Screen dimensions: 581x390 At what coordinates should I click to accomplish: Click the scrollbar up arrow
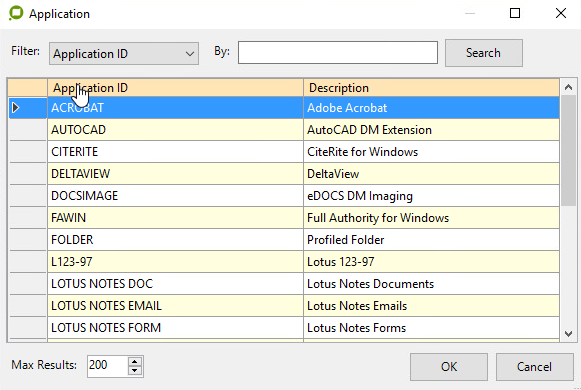568,87
